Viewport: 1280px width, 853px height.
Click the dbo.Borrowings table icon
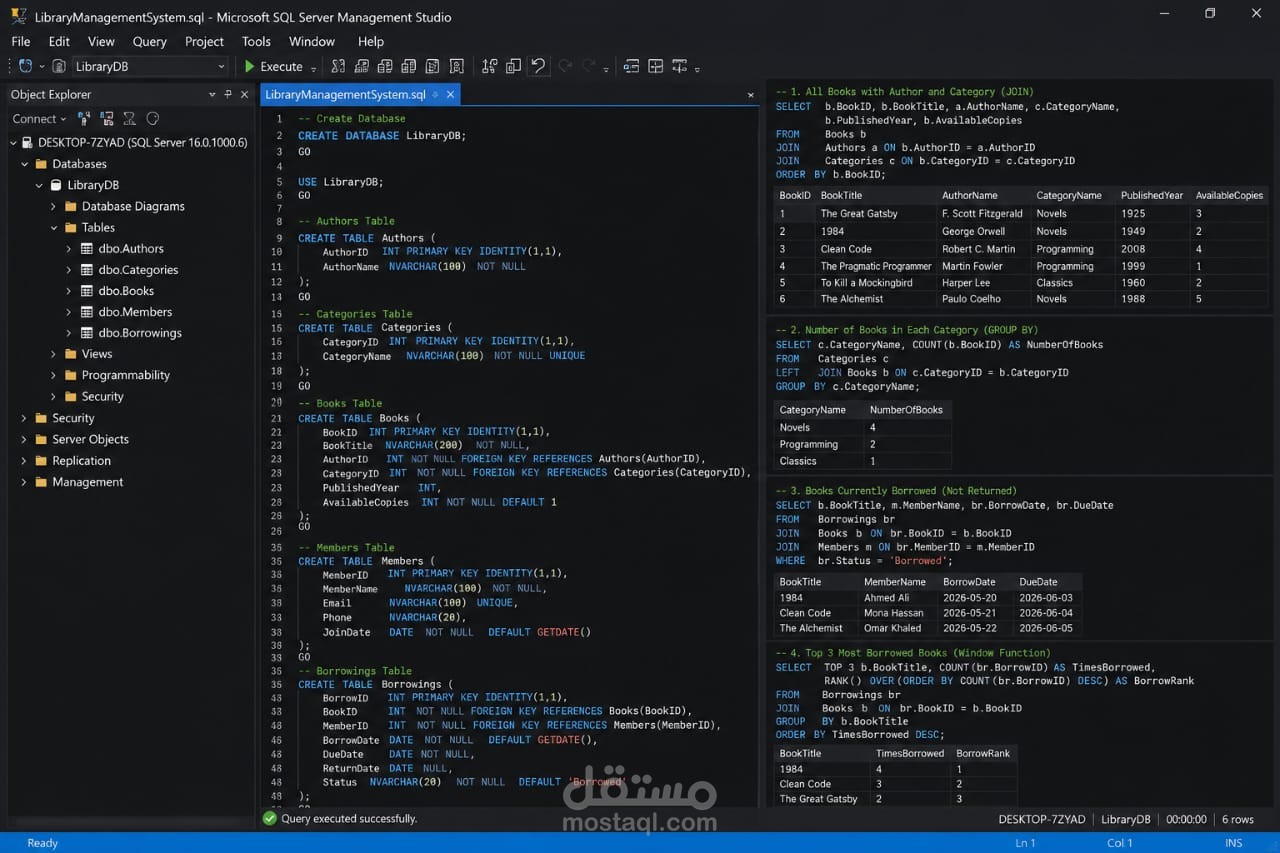point(87,333)
